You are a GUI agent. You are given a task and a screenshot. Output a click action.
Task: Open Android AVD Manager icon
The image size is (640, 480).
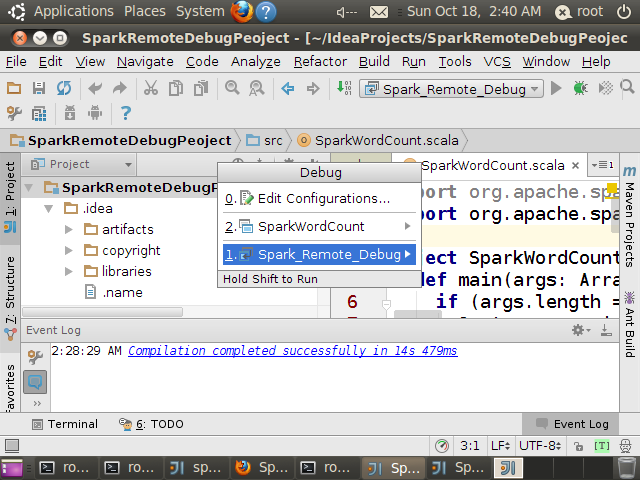click(x=95, y=113)
